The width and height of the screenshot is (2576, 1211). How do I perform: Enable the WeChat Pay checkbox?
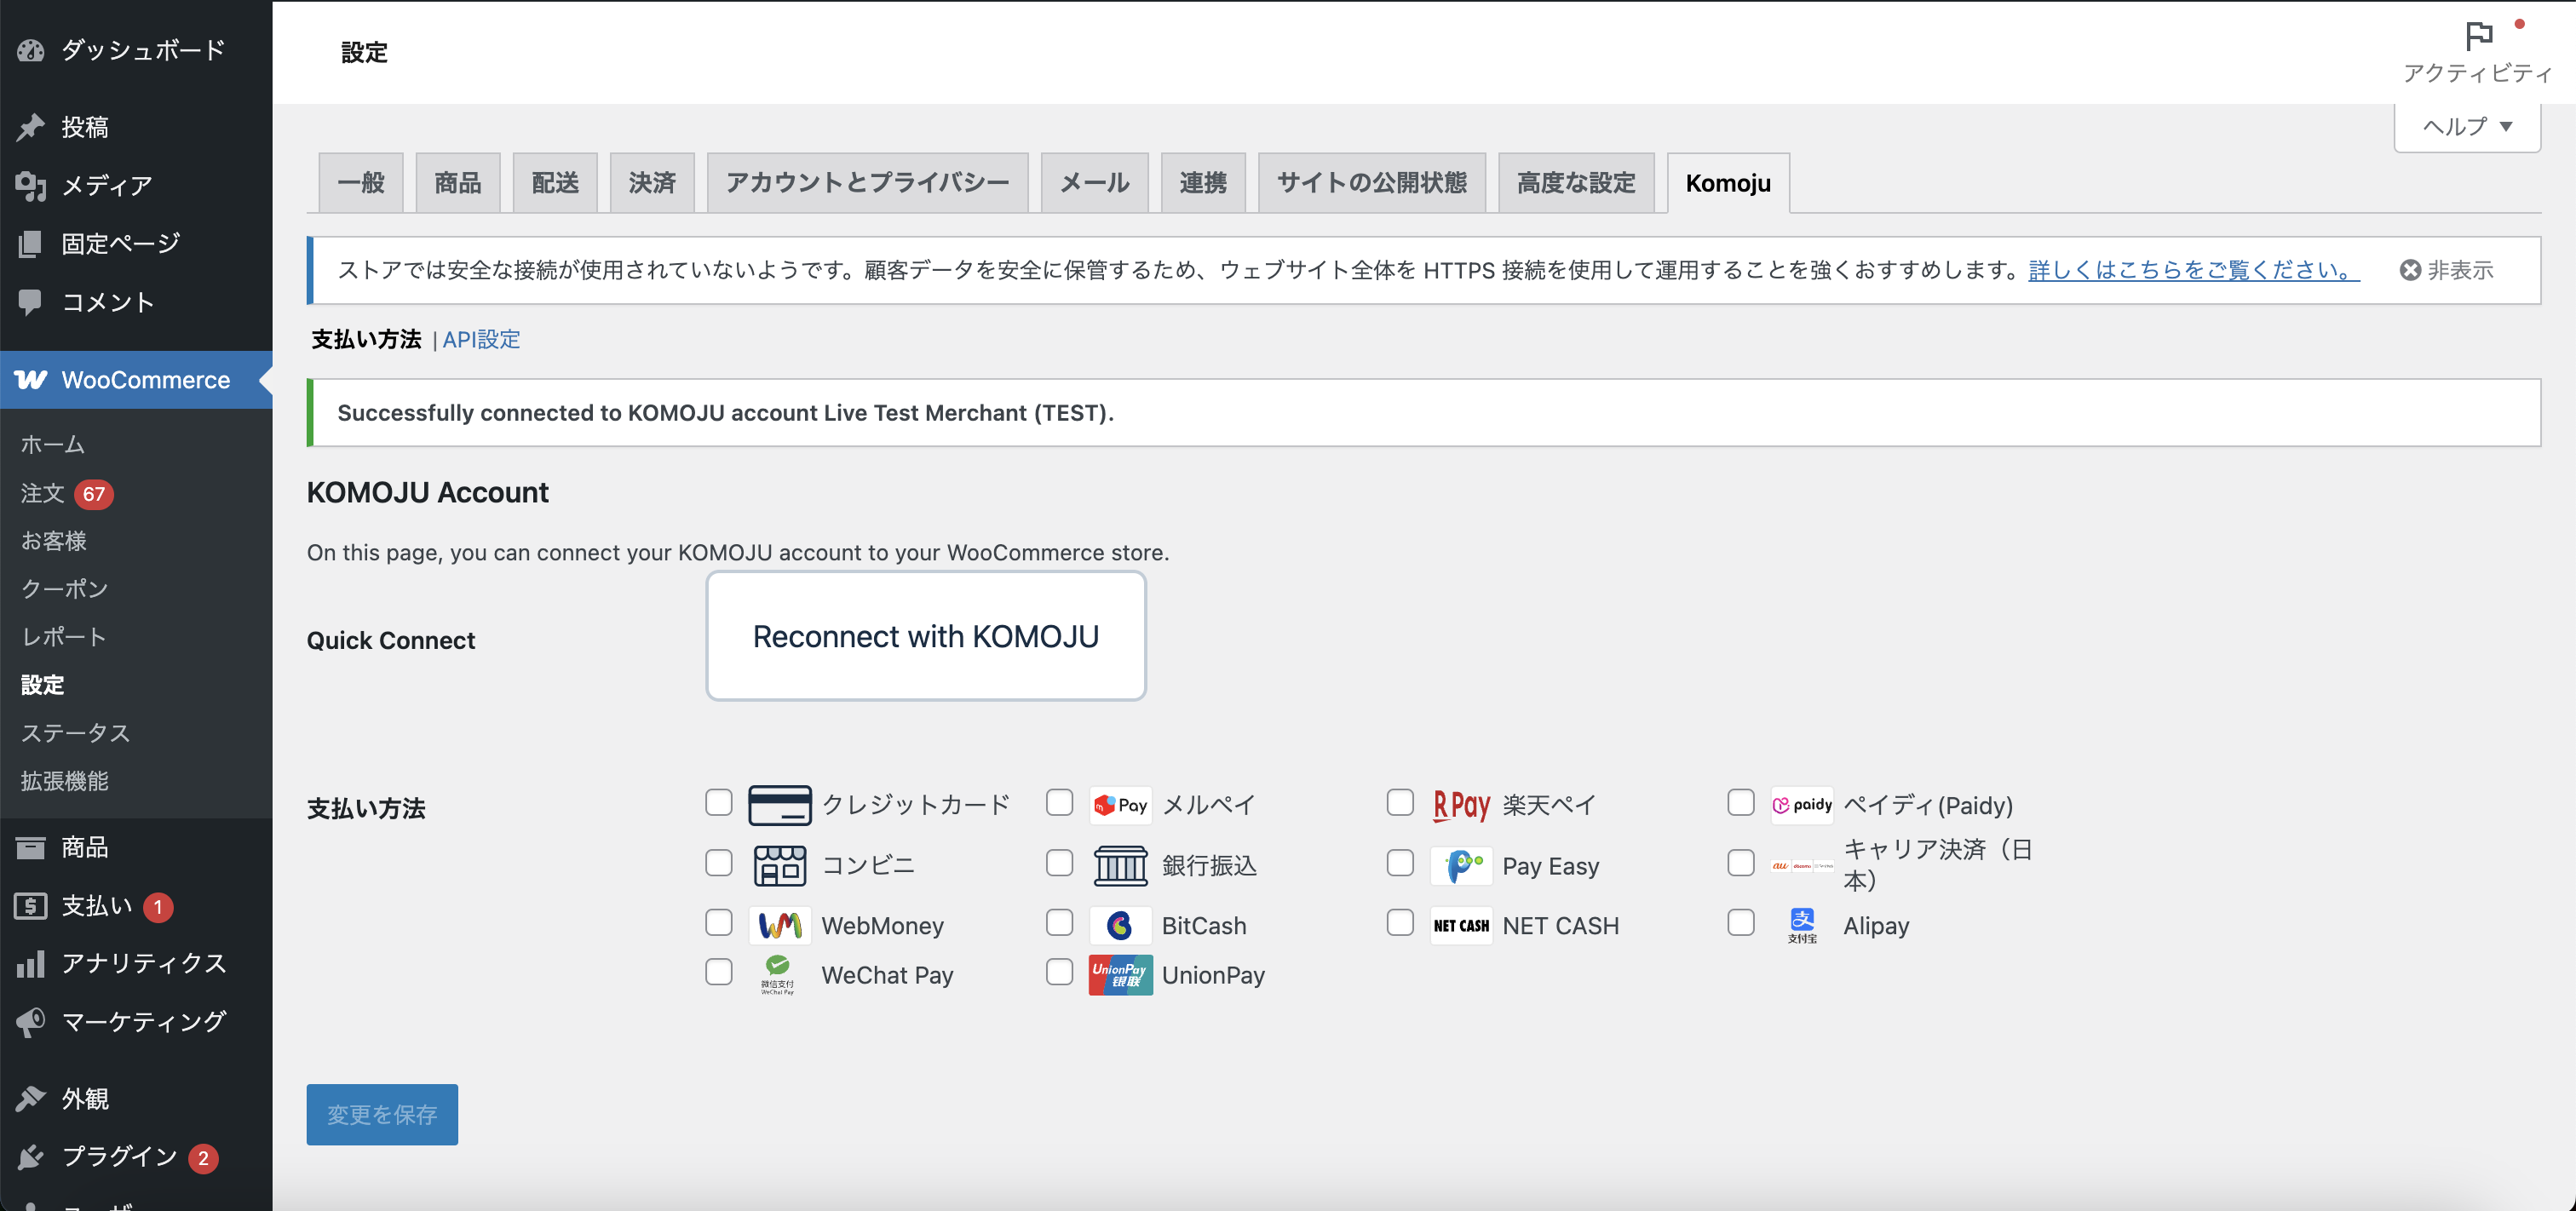click(718, 972)
